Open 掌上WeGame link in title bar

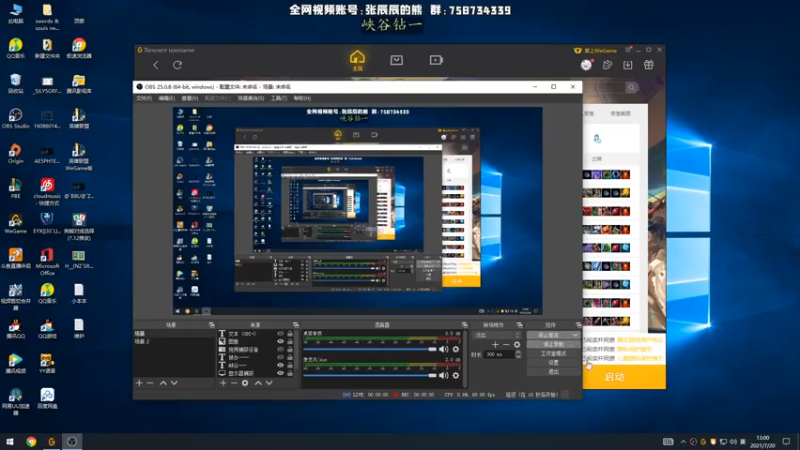tap(595, 50)
